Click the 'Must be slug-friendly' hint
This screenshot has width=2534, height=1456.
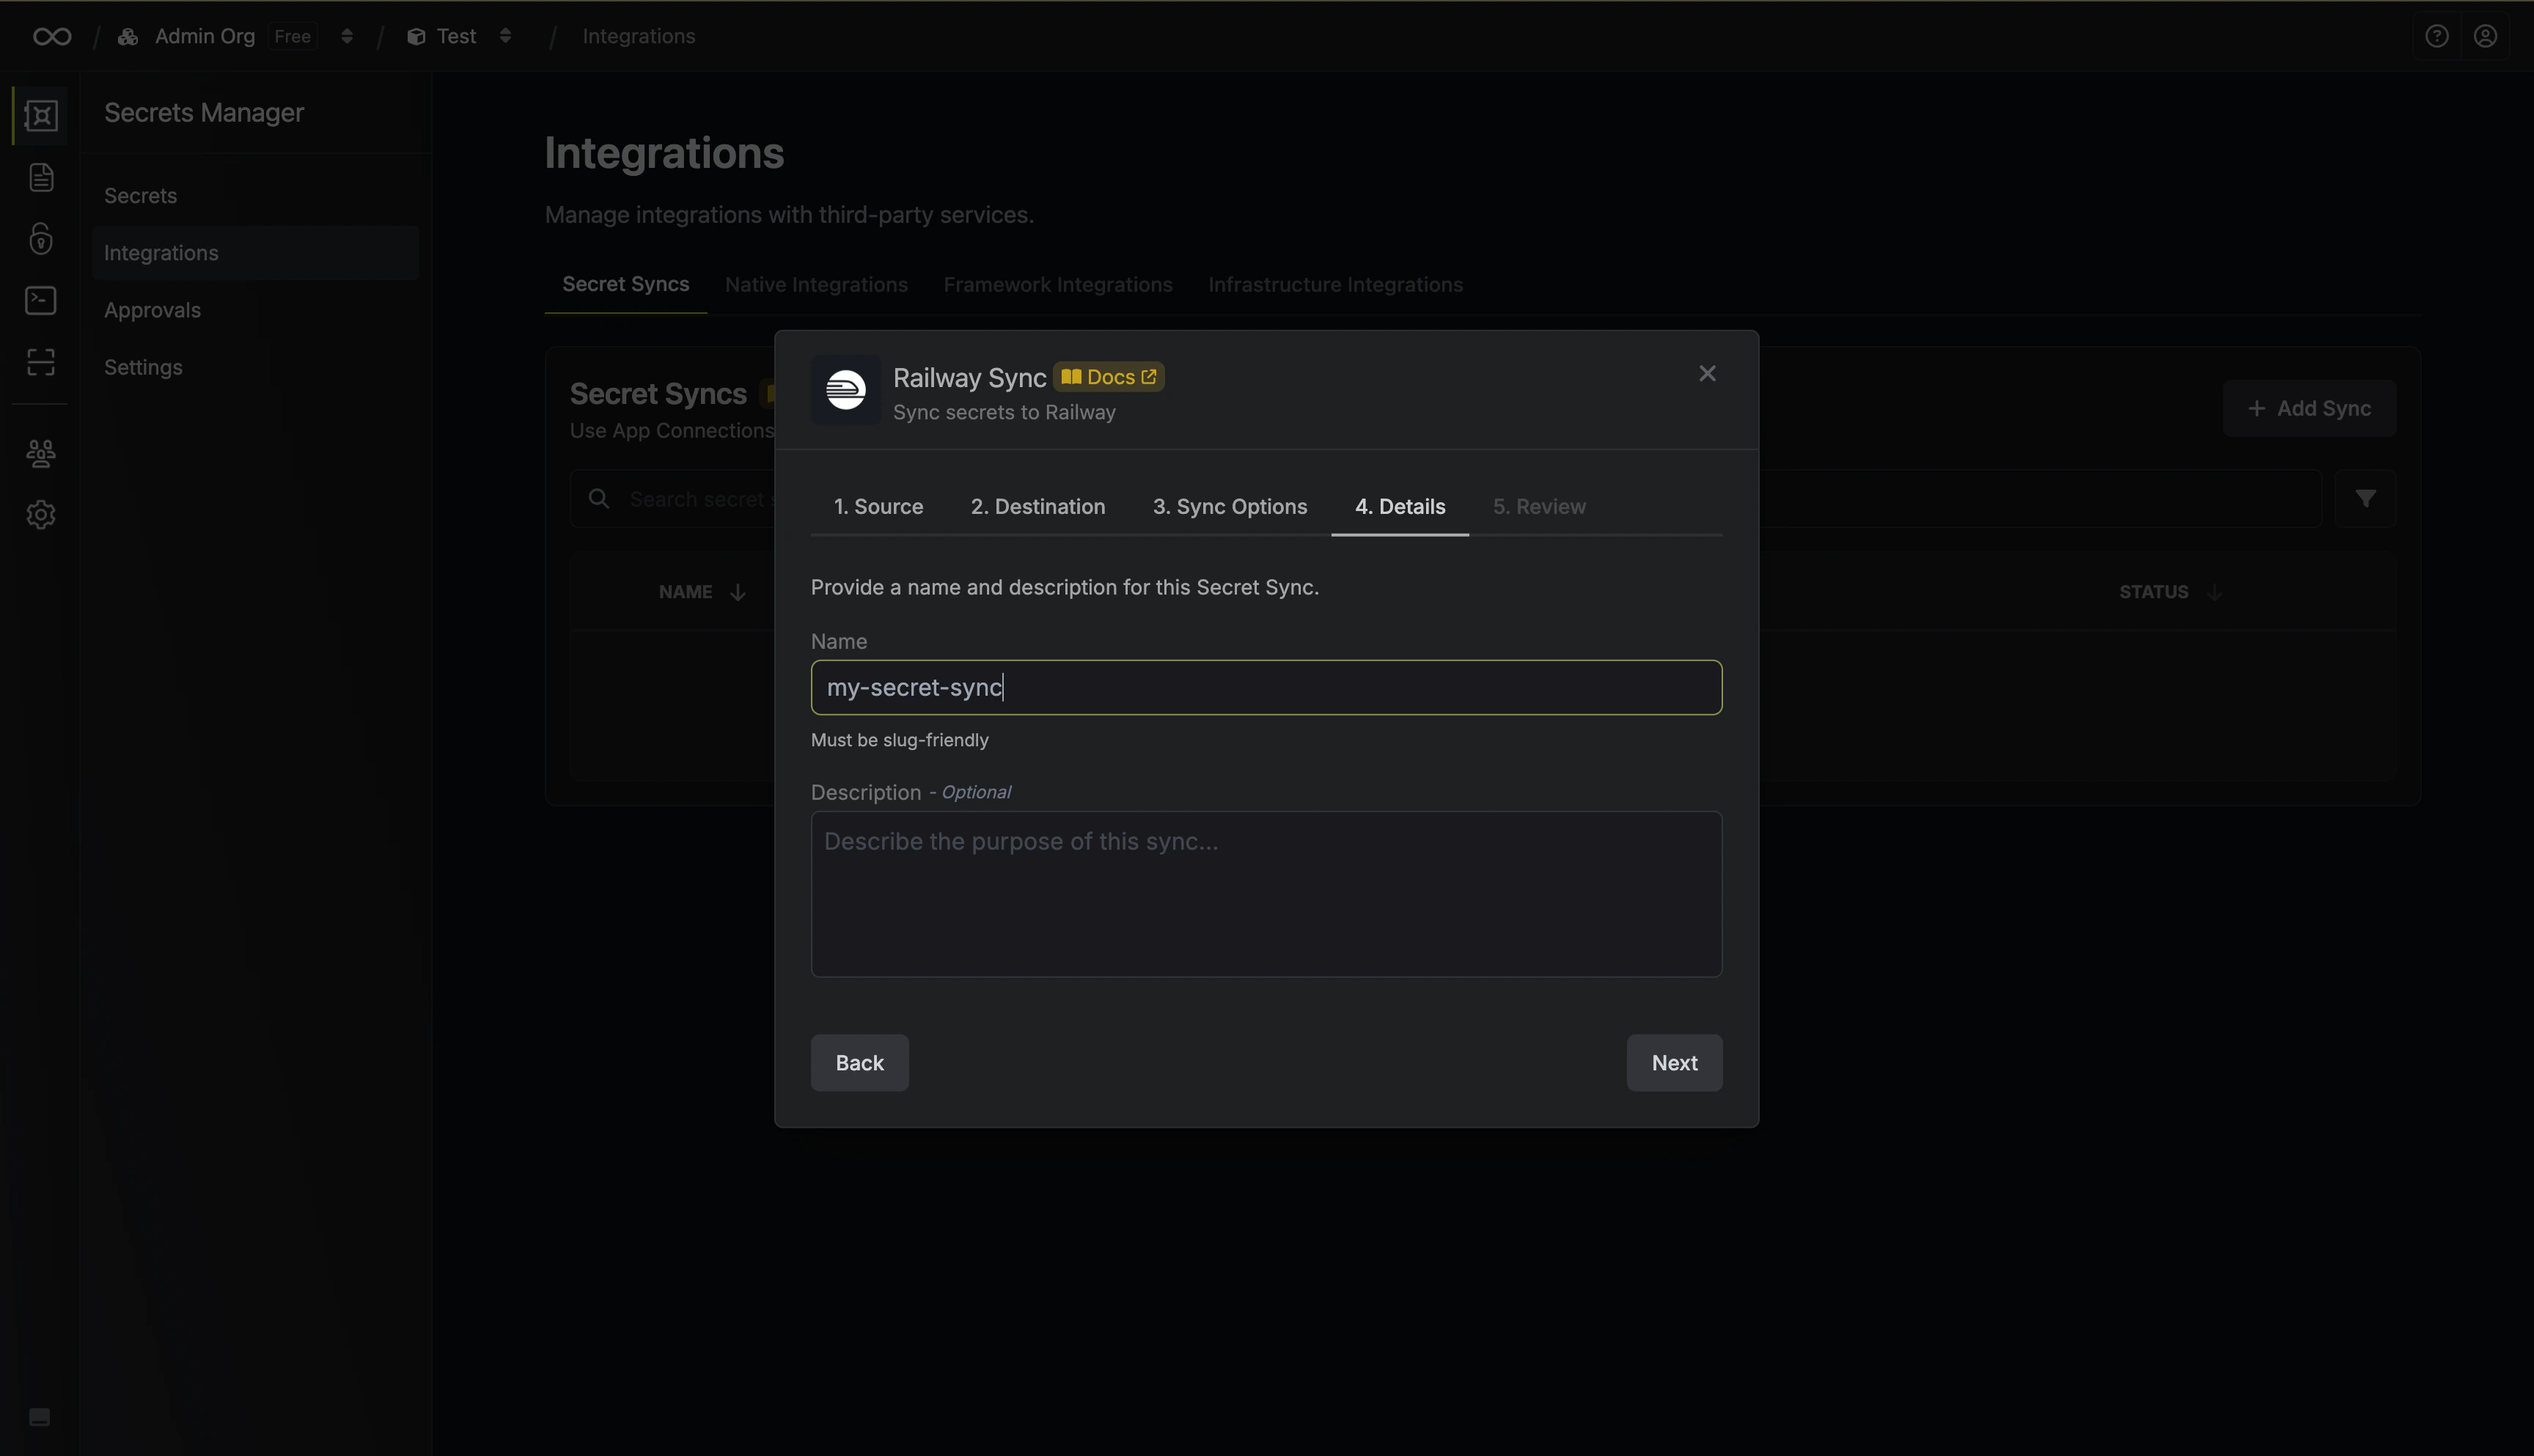coord(899,740)
